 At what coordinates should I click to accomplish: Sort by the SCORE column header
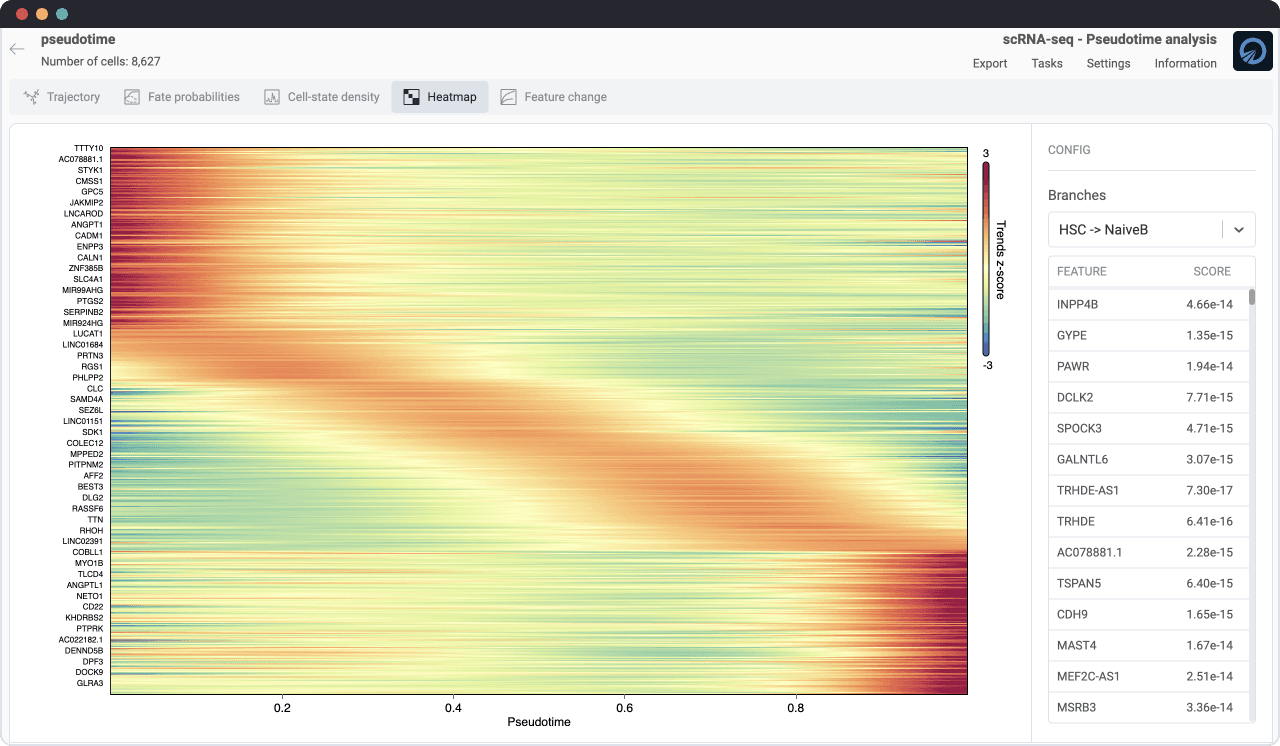1211,271
